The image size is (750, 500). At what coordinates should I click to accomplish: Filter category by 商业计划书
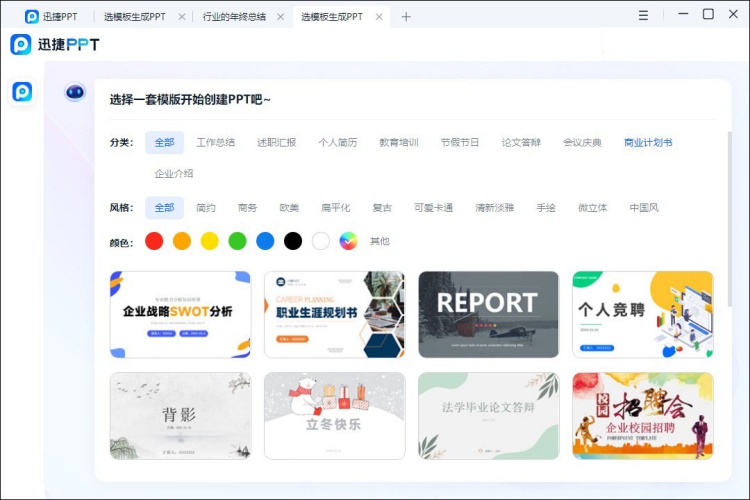pyautogui.click(x=648, y=143)
